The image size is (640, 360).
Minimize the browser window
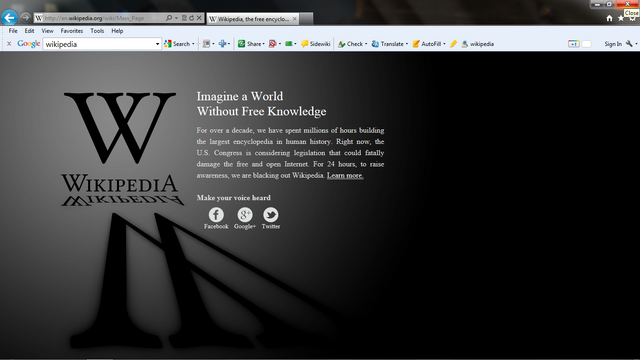tap(597, 4)
